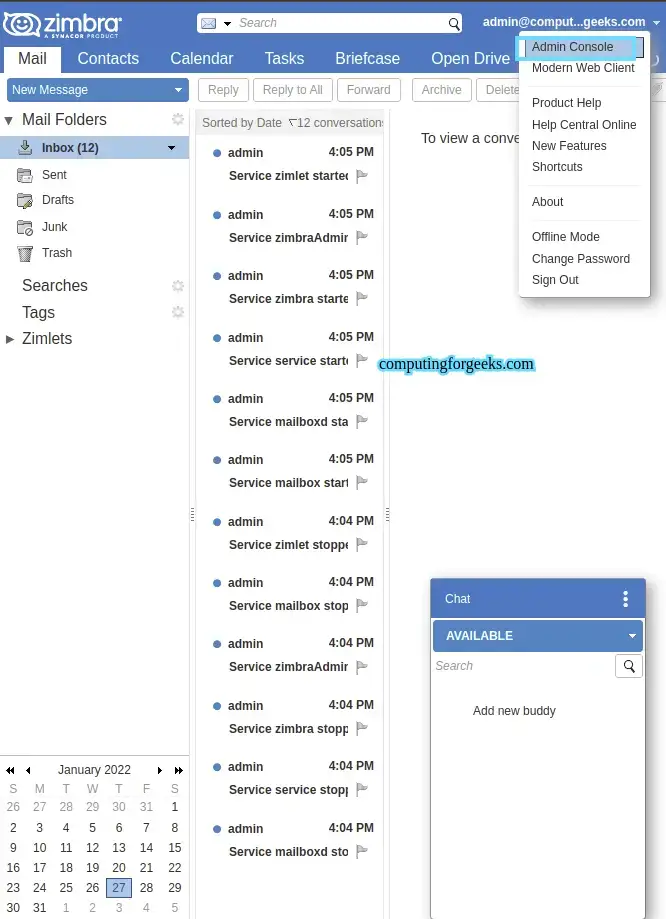Go to next month in mini calendar
Screen dimensions: 666x919
point(159,770)
